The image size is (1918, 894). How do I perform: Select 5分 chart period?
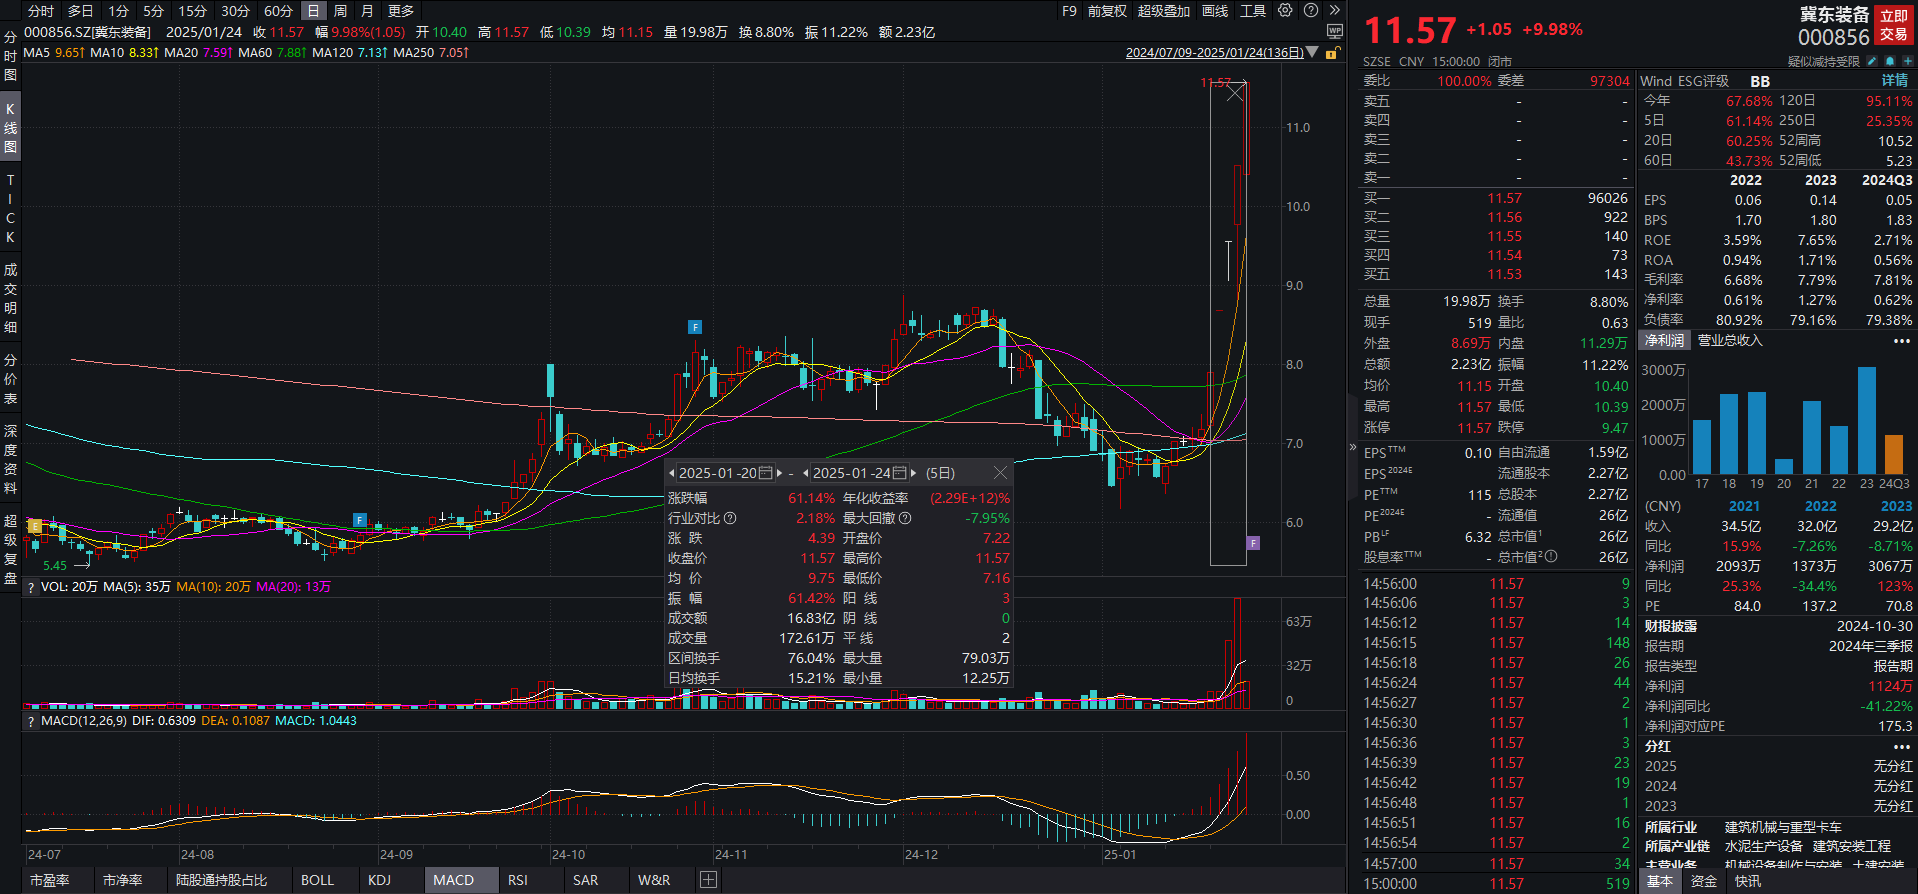tap(153, 11)
